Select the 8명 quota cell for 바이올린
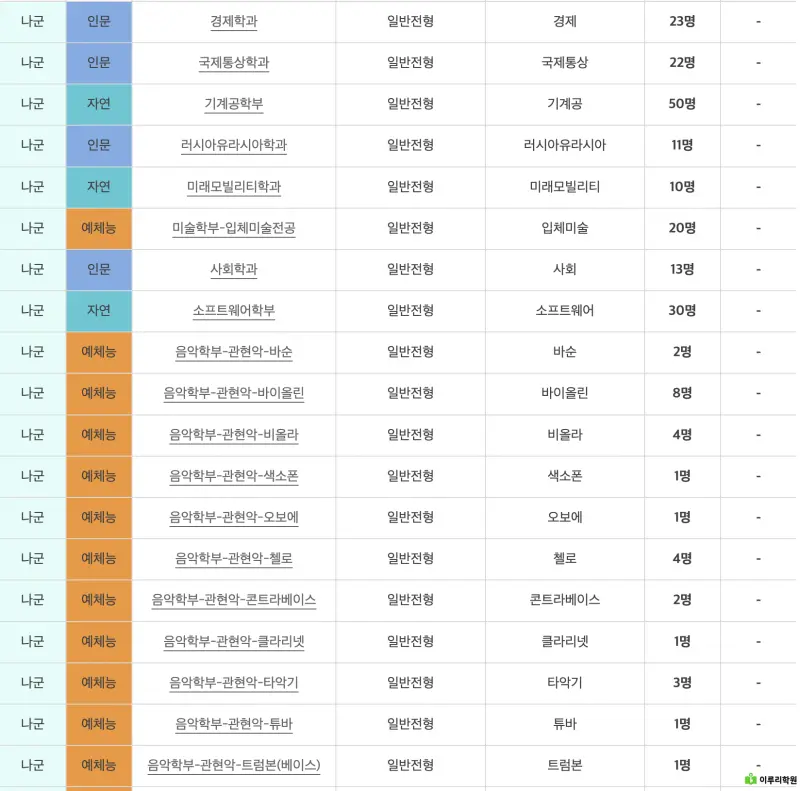The width and height of the screenshot is (800, 791). pos(682,393)
